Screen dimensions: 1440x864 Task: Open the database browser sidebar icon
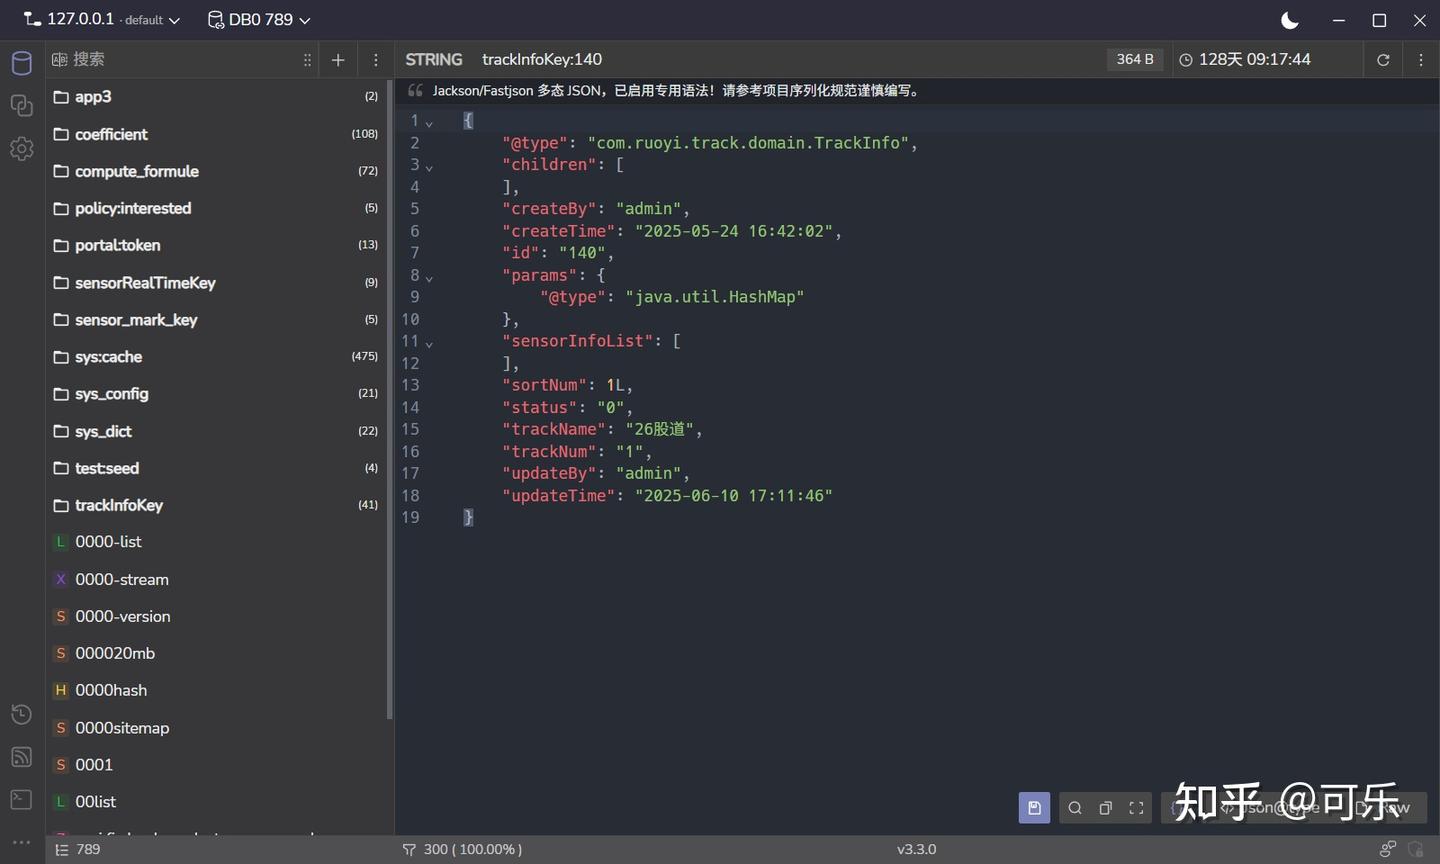point(21,63)
